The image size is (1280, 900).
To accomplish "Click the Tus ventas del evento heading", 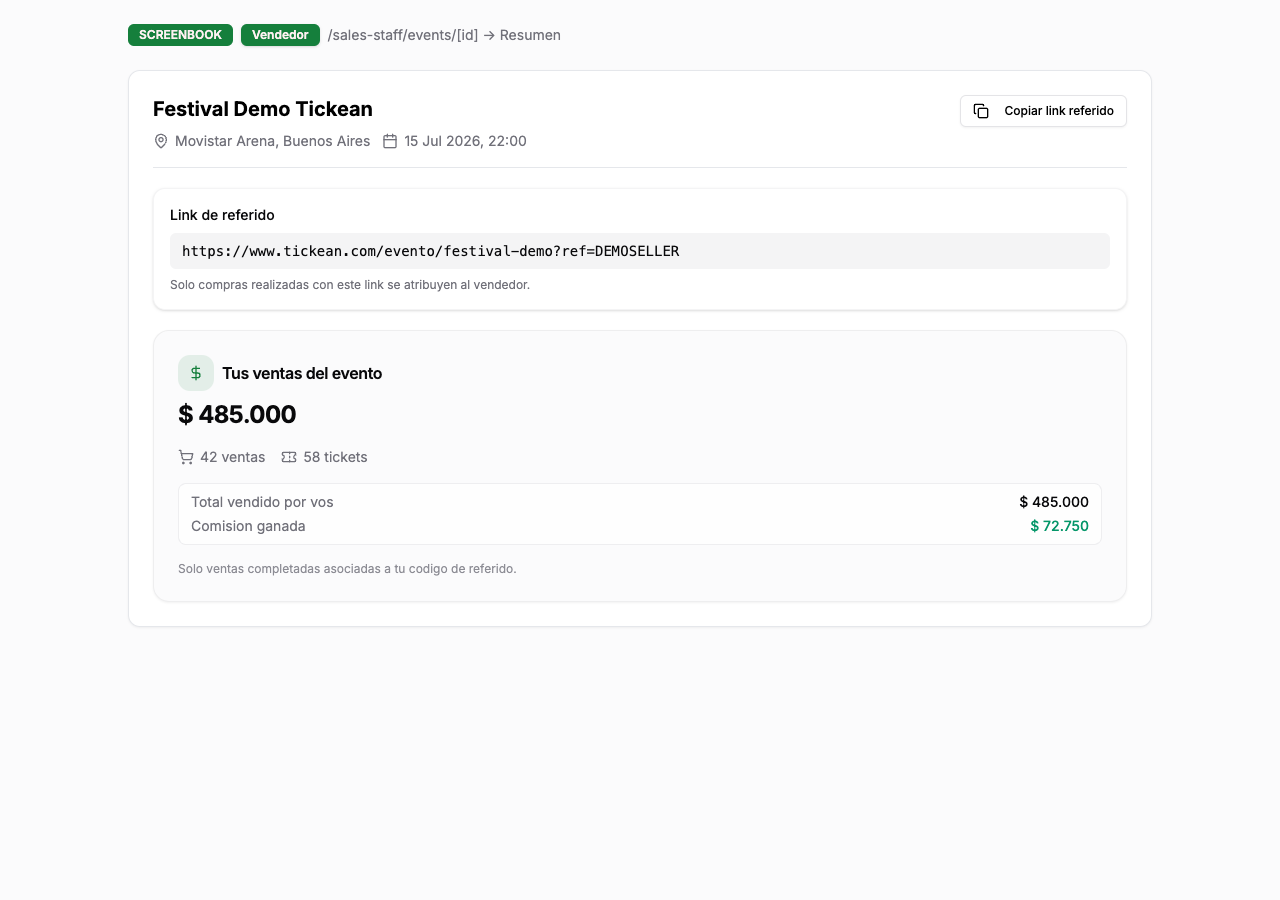I will pos(302,373).
